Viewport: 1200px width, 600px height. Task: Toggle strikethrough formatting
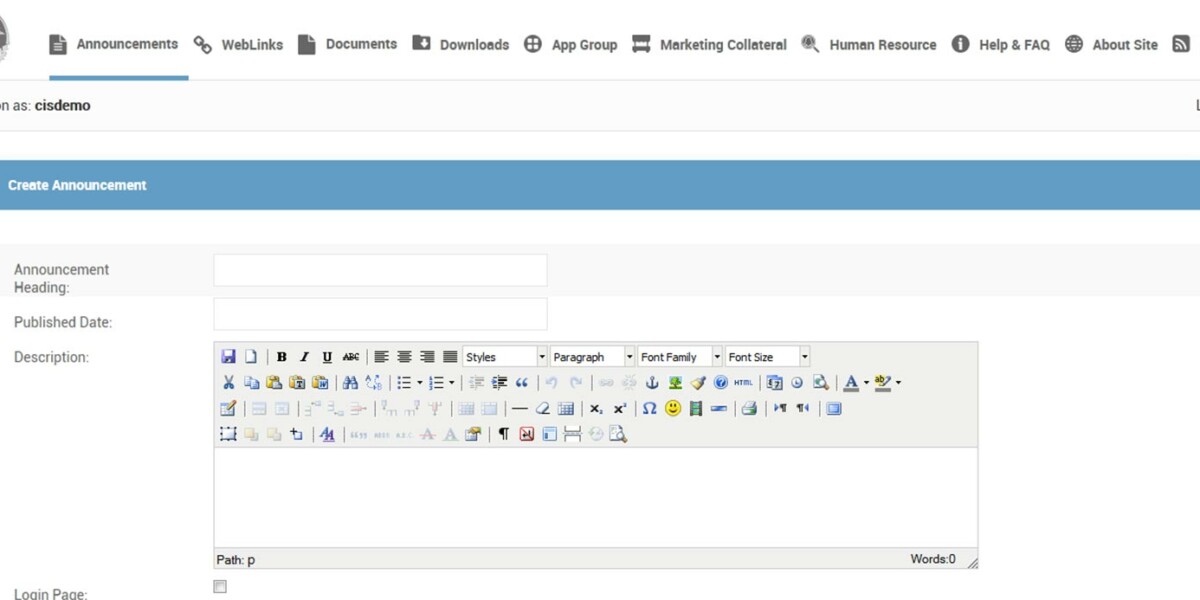pos(350,356)
